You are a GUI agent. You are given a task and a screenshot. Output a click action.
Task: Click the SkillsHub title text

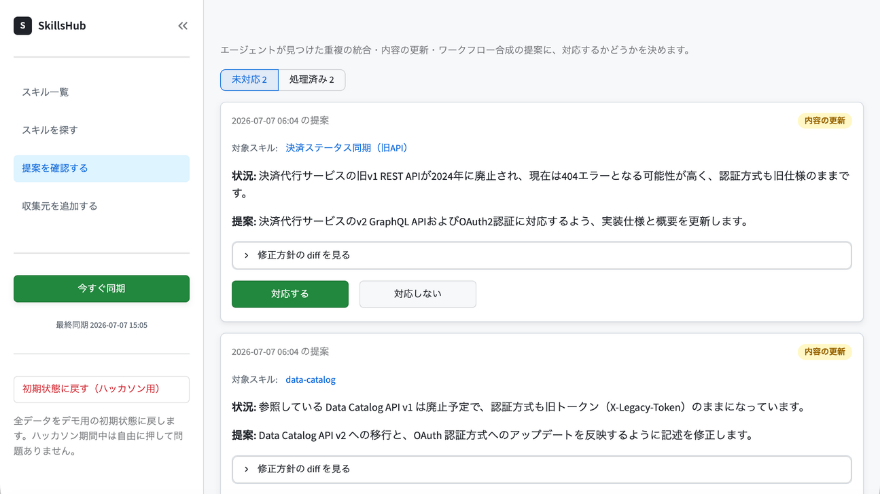(x=62, y=26)
